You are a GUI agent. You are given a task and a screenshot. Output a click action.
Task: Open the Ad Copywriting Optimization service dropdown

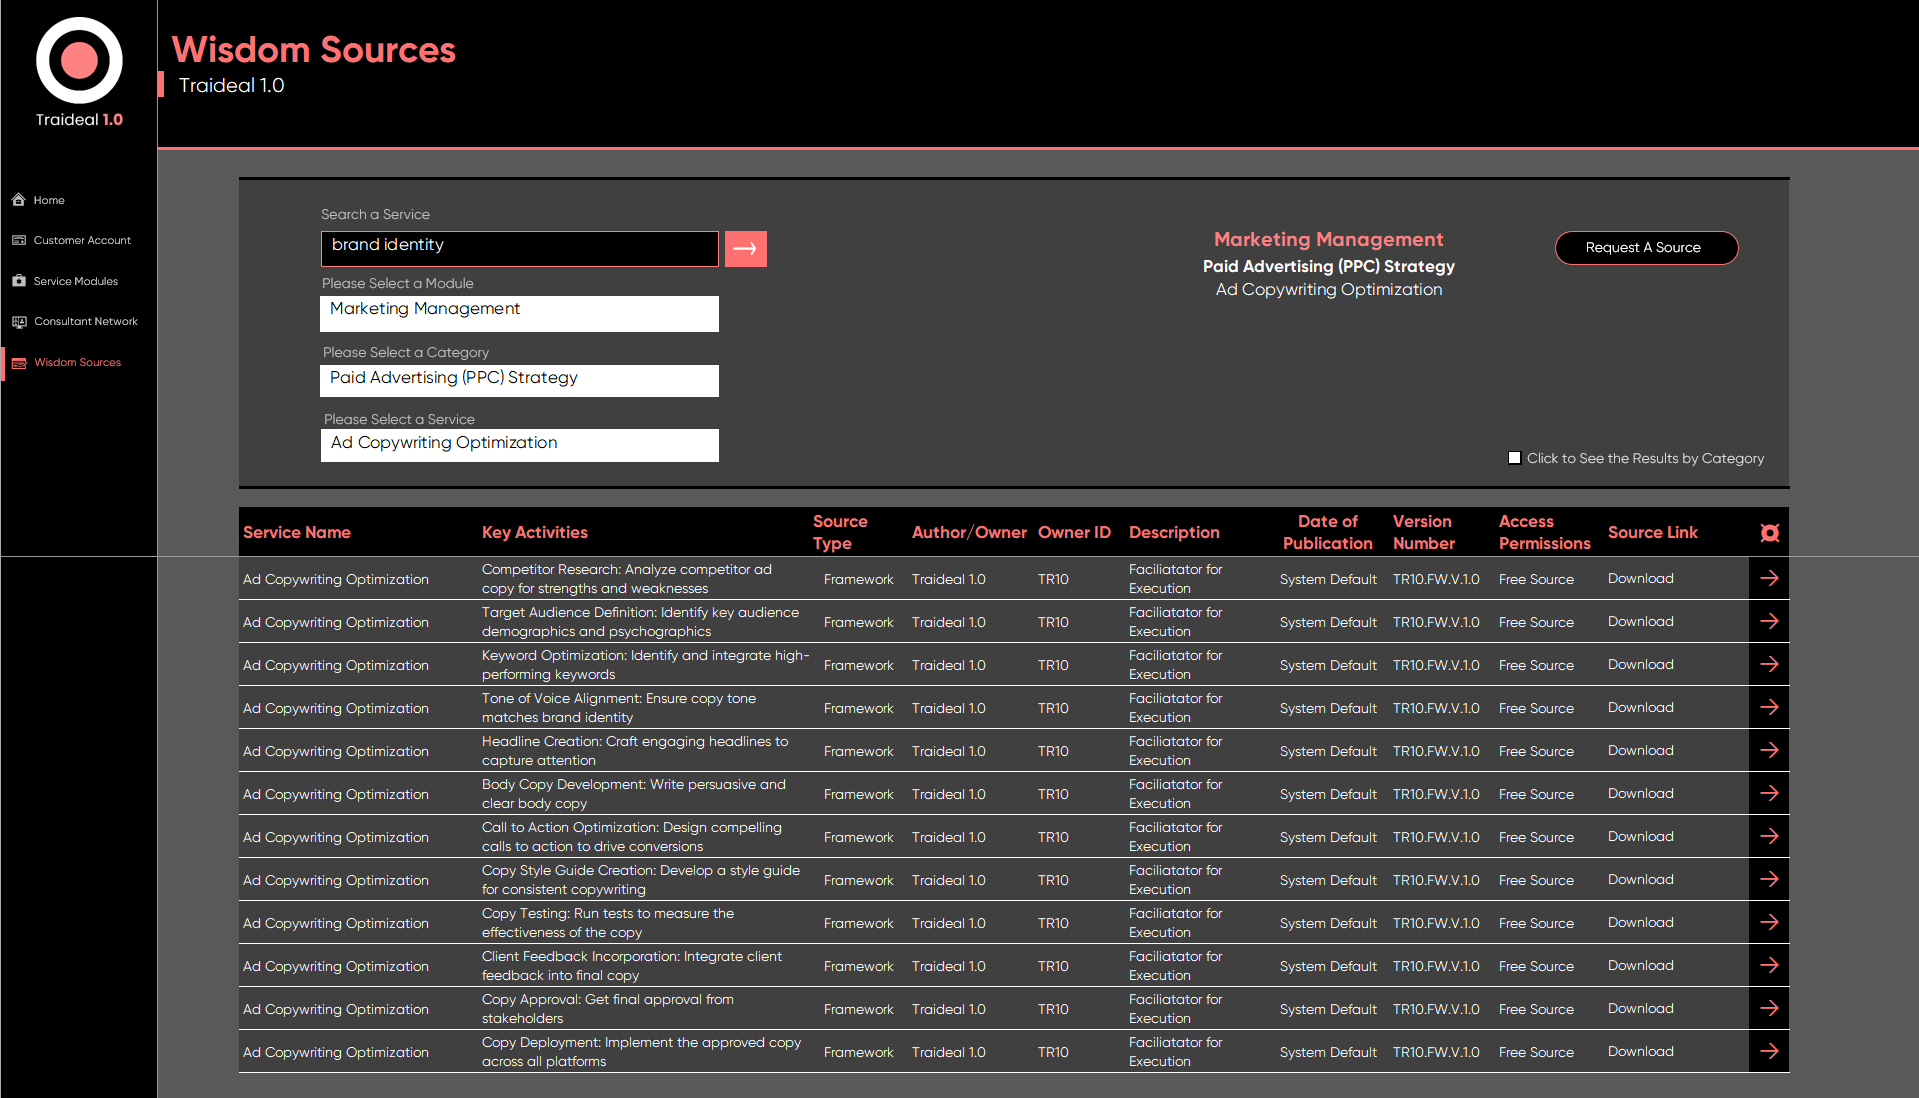(x=519, y=445)
